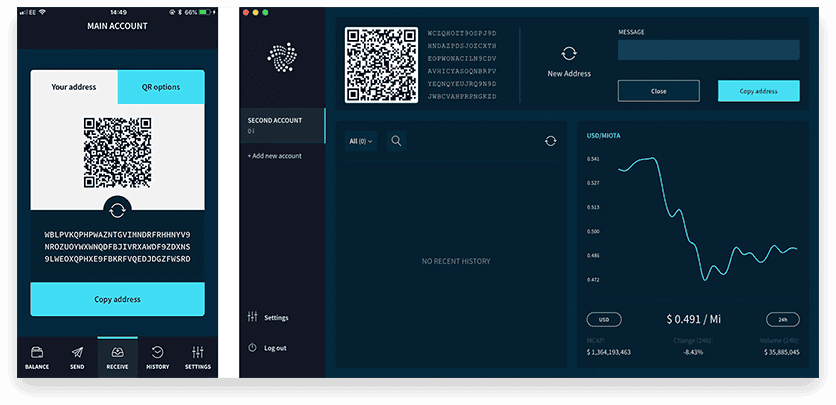This screenshot has height=405, width=836.
Task: Open the Balance tab in mobile wallet
Action: pos(37,358)
